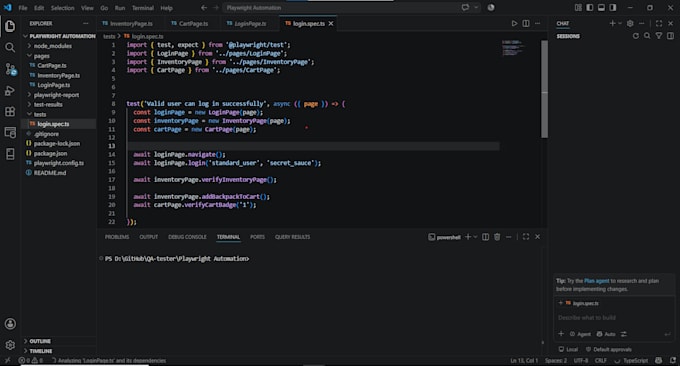Open the Terminal menu
The image size is (680, 366).
143,8
